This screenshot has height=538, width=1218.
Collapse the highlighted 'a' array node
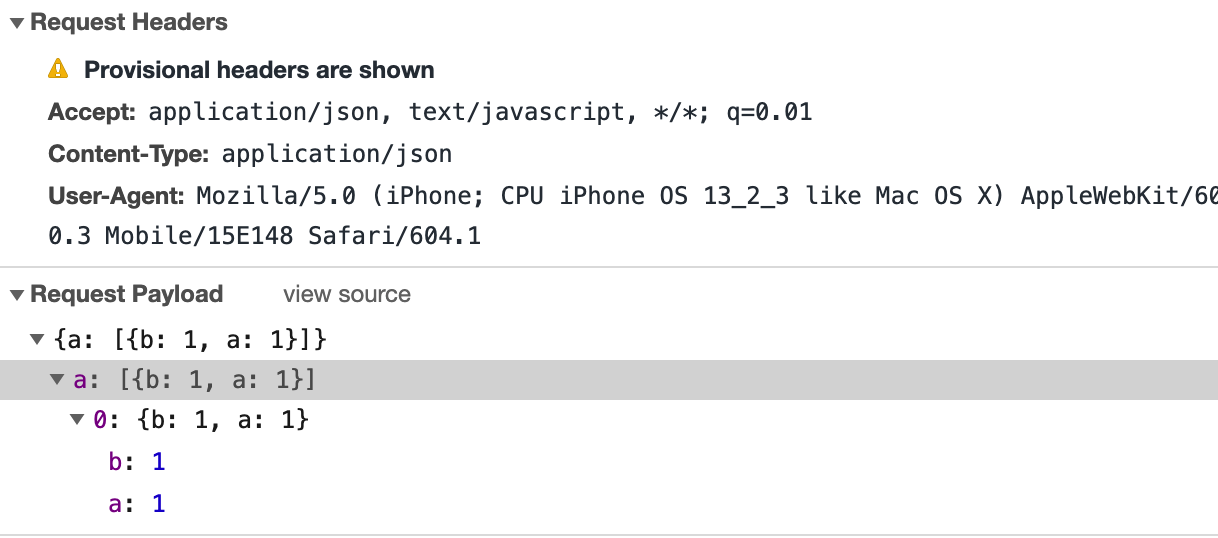point(59,380)
